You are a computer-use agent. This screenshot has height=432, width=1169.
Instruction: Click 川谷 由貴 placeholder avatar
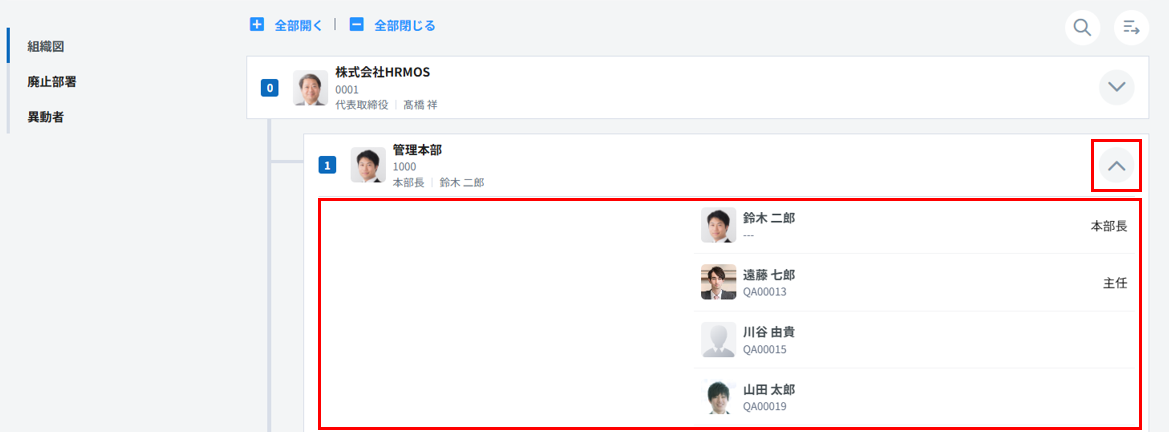tap(718, 340)
